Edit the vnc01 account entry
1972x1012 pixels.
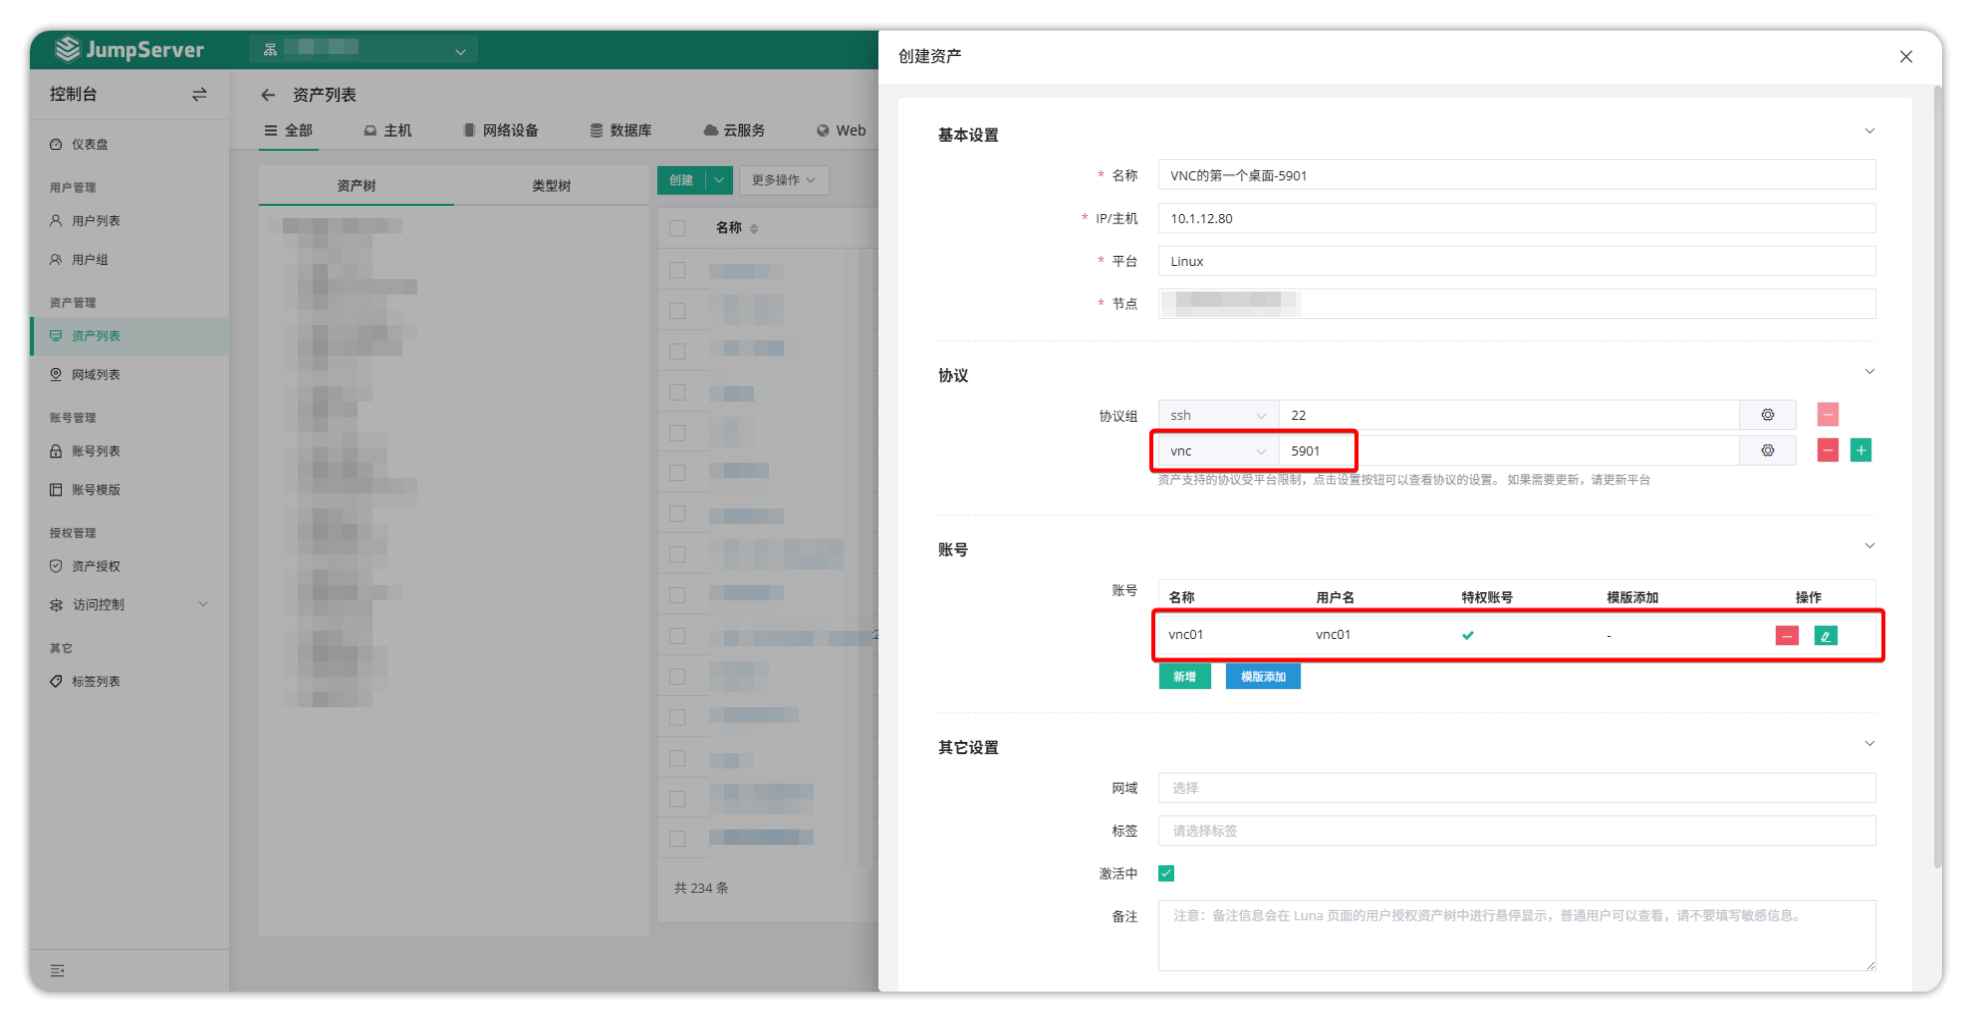coord(1825,636)
